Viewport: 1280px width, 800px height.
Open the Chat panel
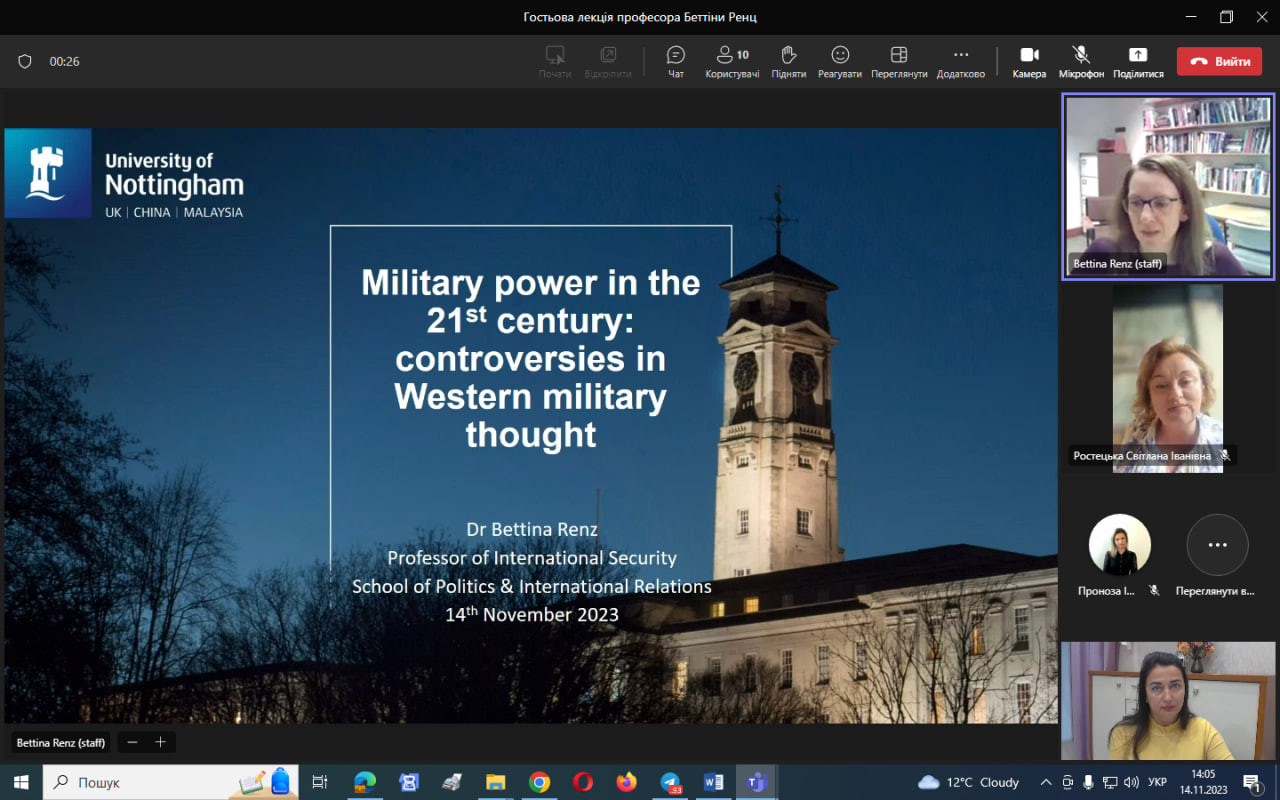[676, 61]
